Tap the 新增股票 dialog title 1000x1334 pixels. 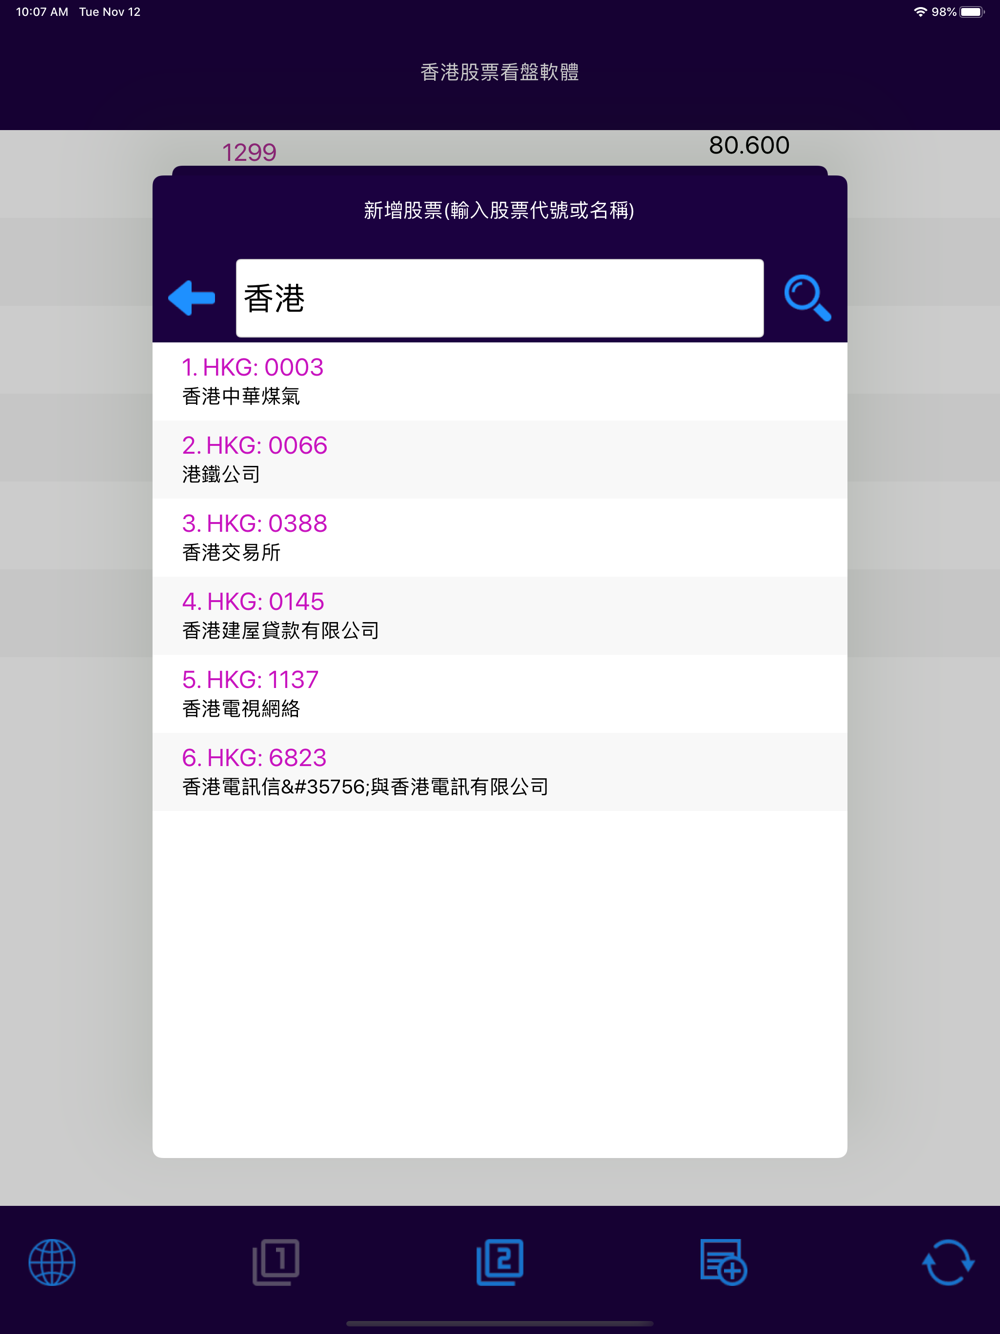click(x=499, y=210)
